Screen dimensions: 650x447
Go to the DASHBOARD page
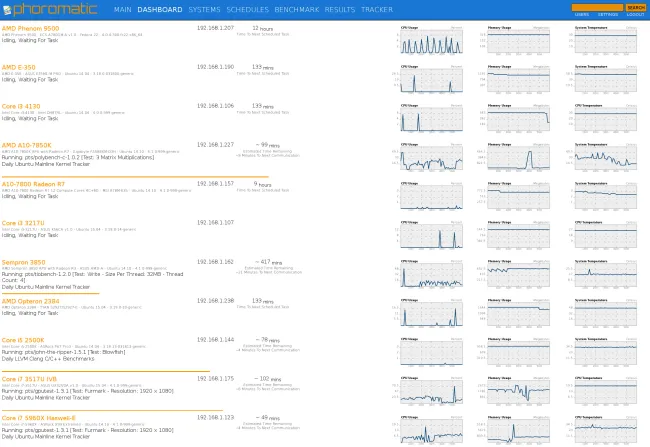coord(160,9)
